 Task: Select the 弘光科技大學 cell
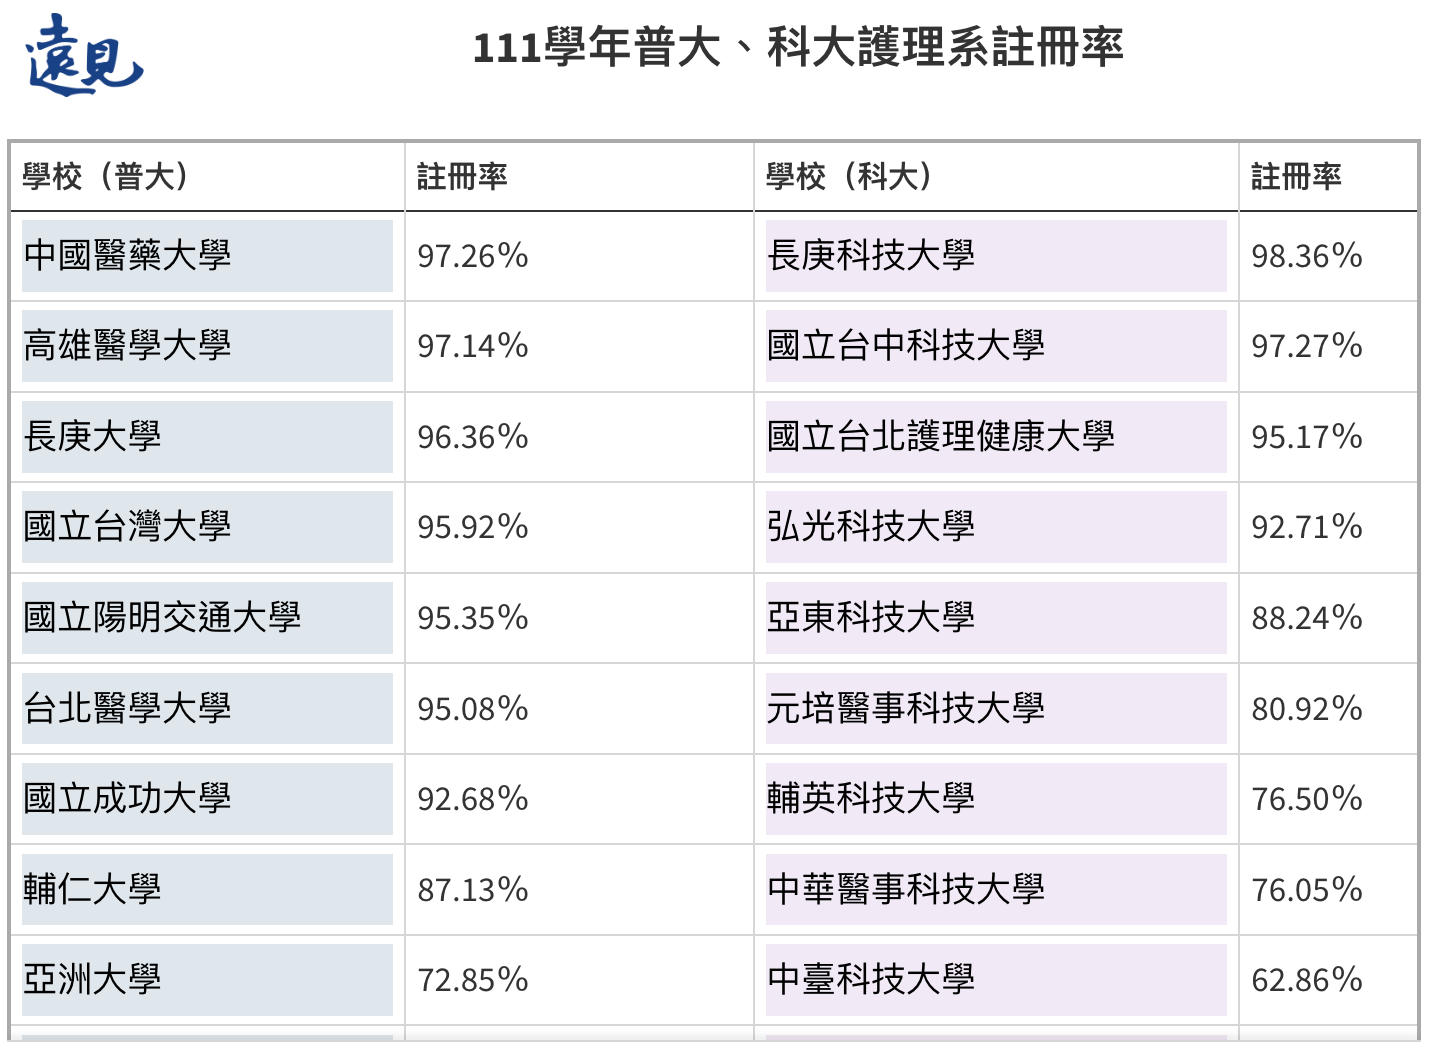(x=996, y=527)
